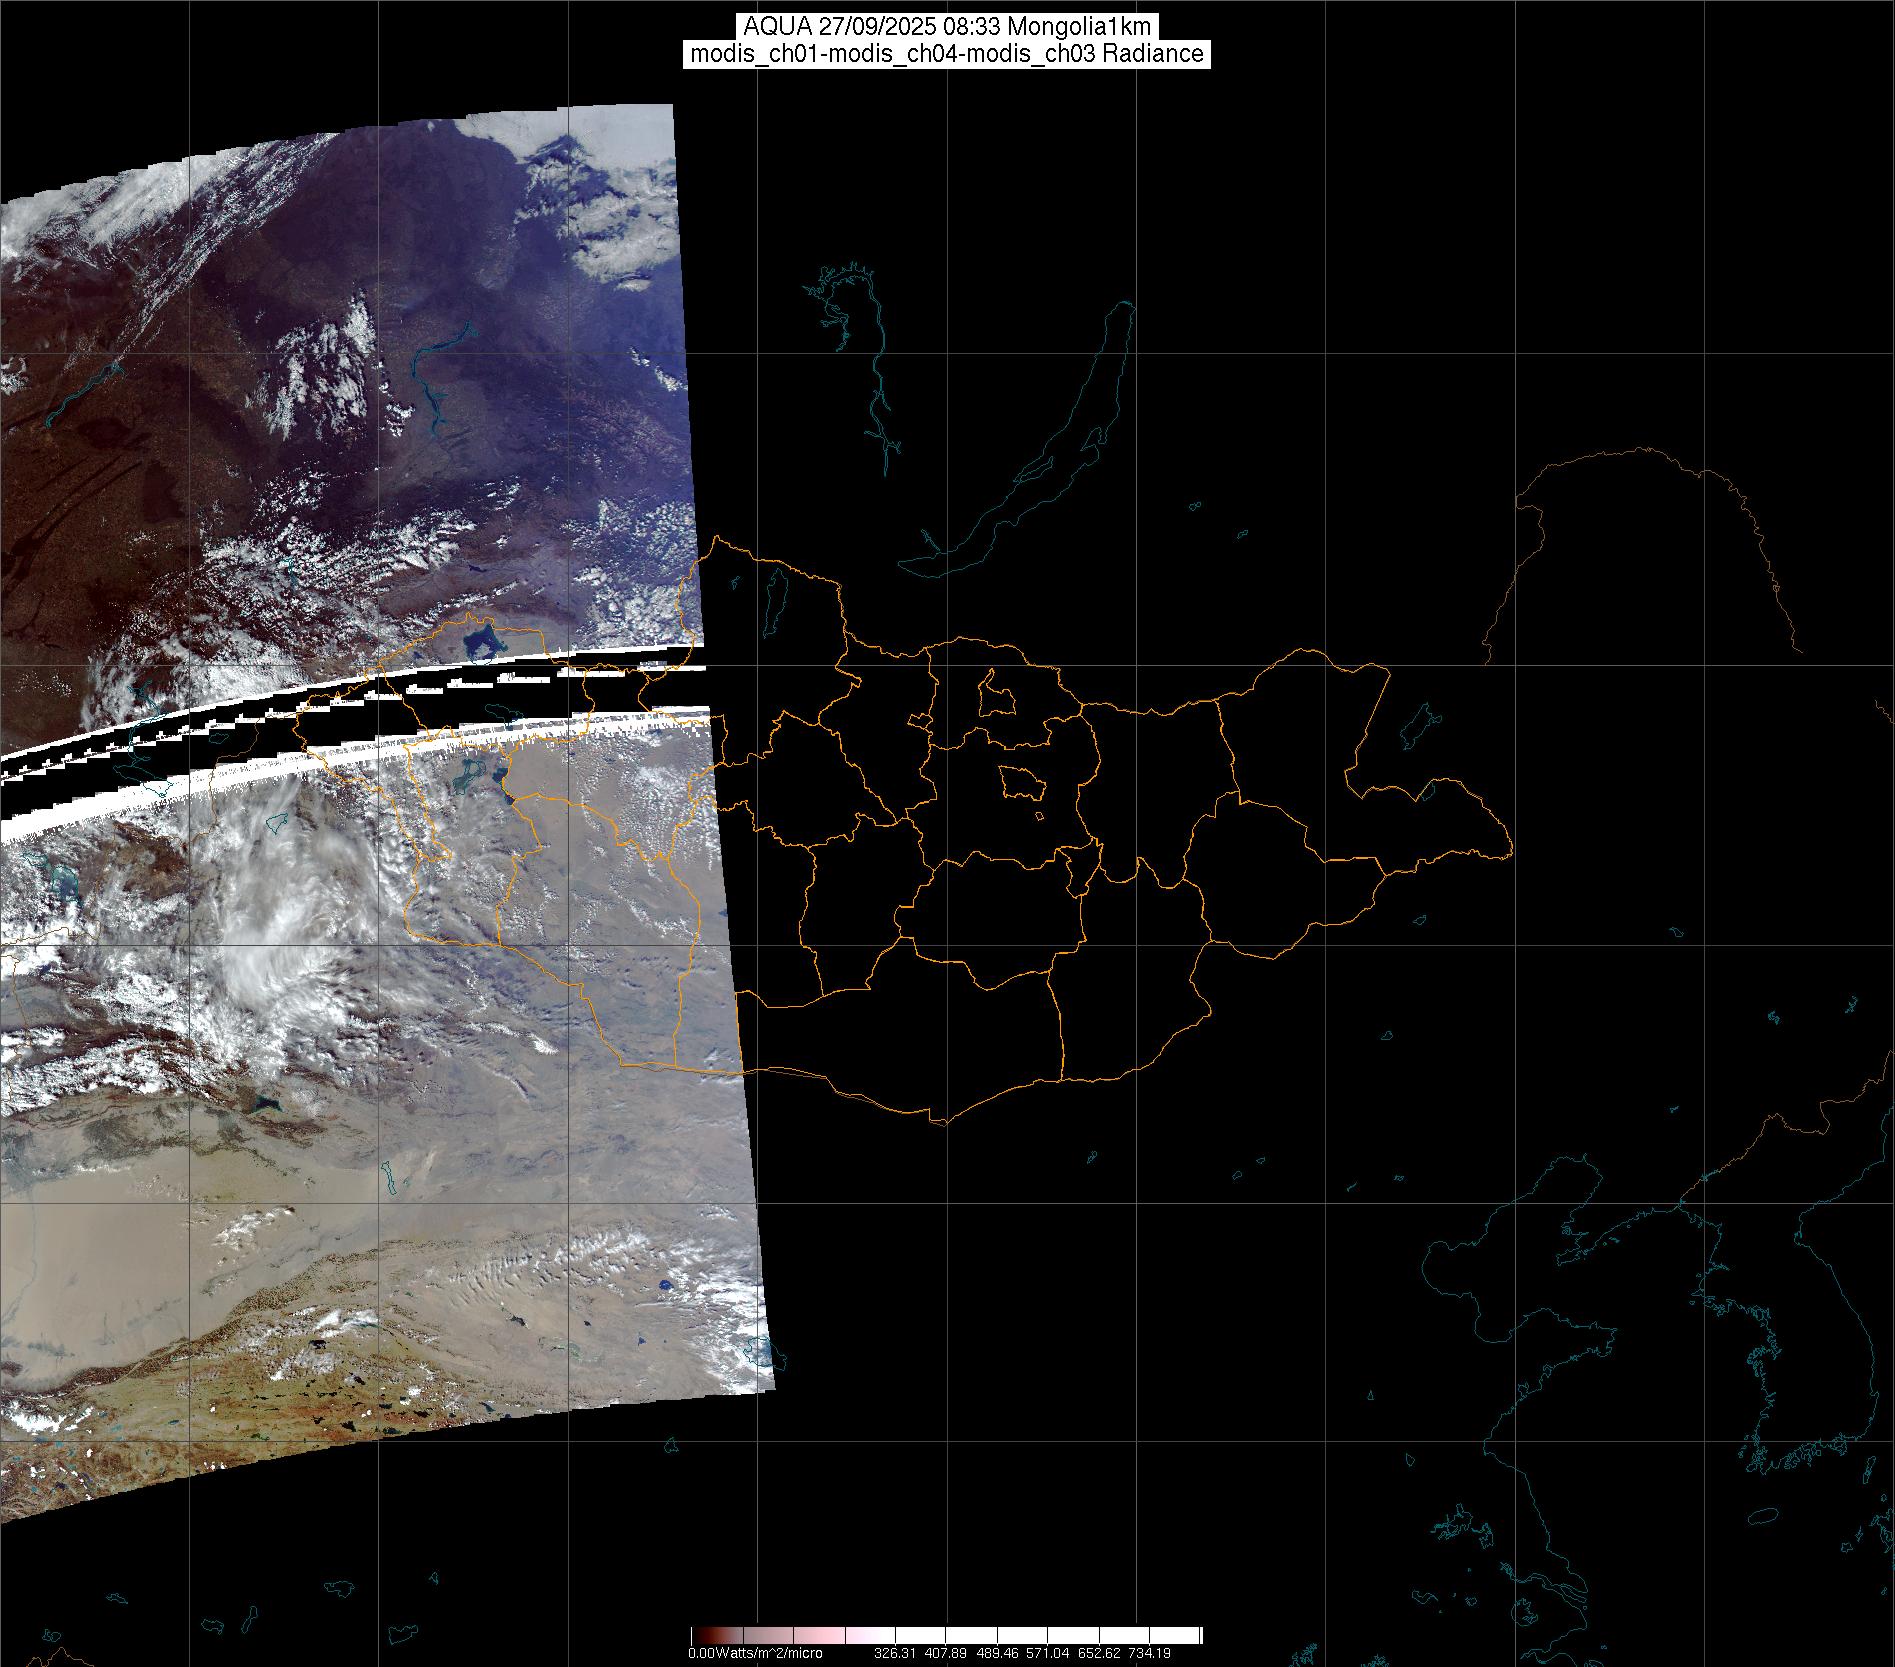
Task: Click the title text "AQUA 27/09/2025 08:33 Mongolia1km"
Action: tap(947, 27)
